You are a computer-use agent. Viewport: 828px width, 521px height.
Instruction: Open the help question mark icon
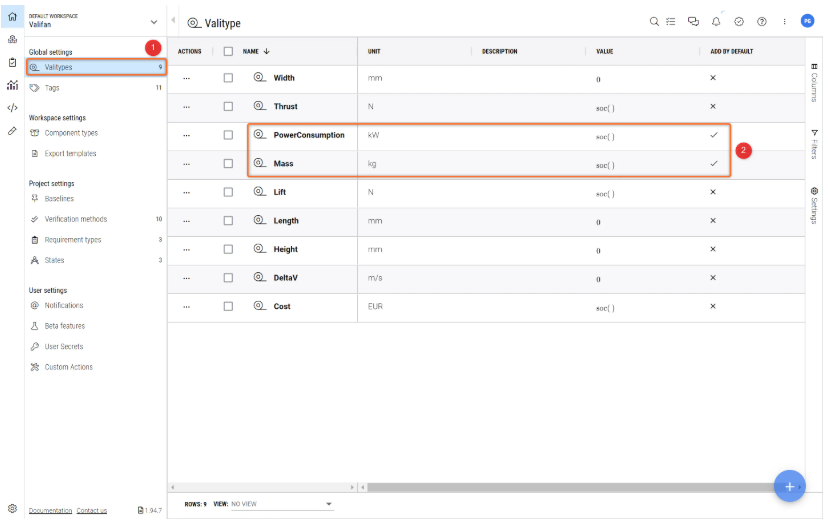(x=761, y=22)
